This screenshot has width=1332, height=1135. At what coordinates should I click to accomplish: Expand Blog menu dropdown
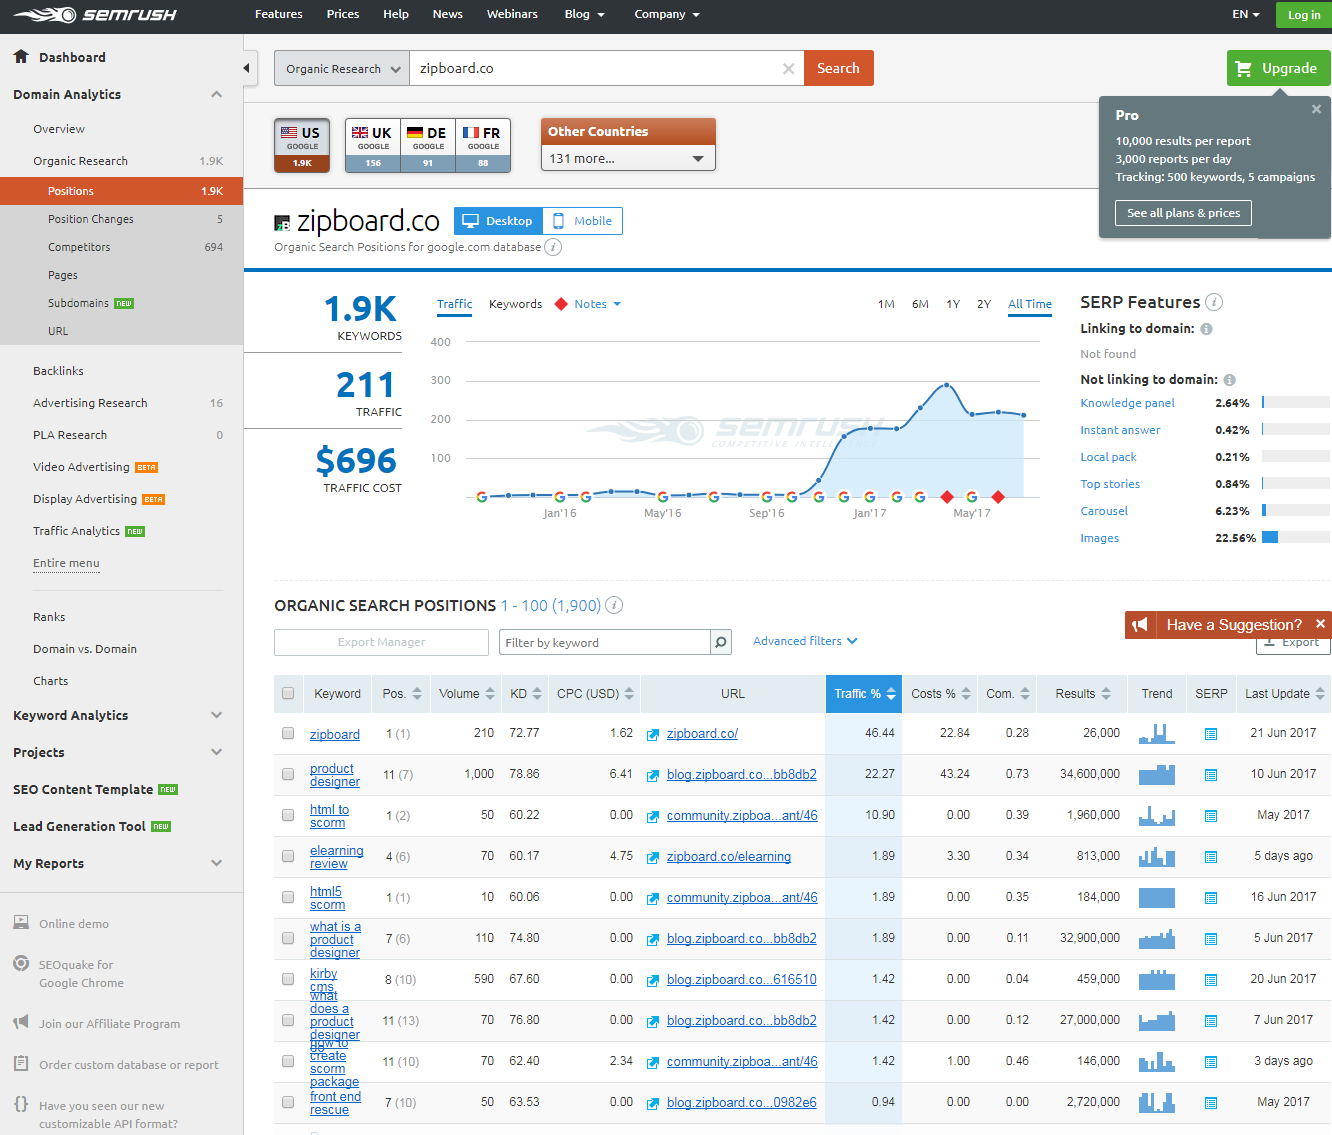[x=584, y=14]
